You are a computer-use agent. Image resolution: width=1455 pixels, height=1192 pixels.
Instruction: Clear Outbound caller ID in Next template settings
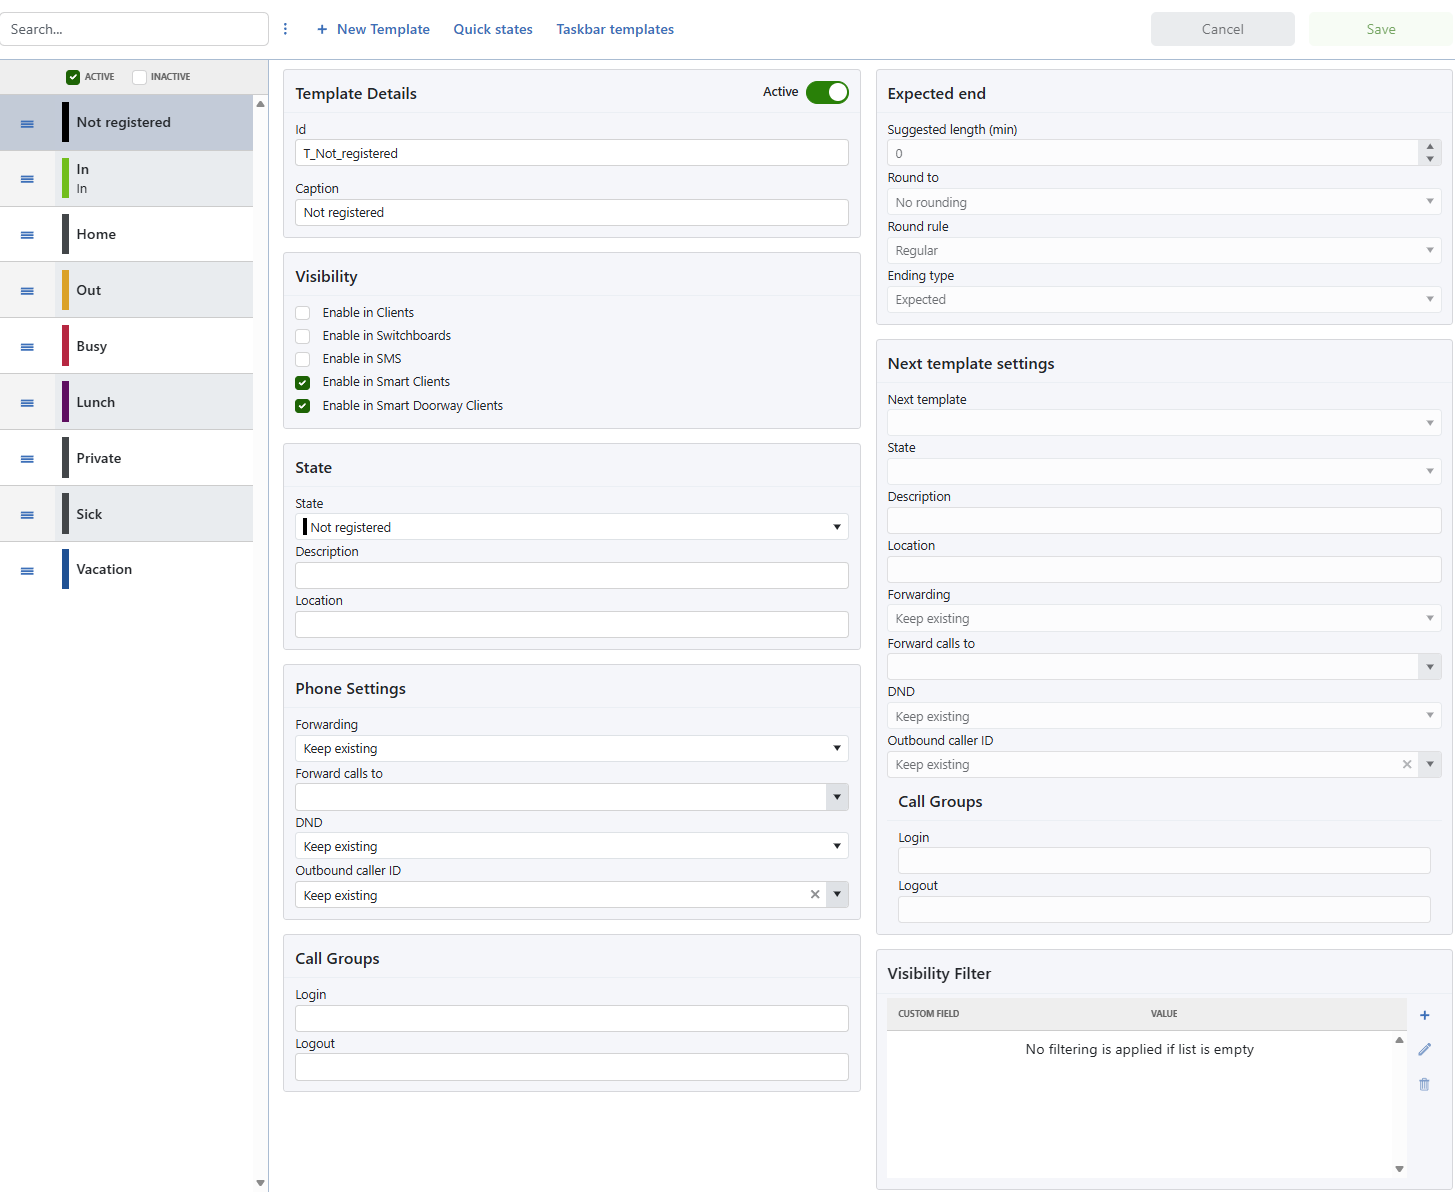point(1407,764)
